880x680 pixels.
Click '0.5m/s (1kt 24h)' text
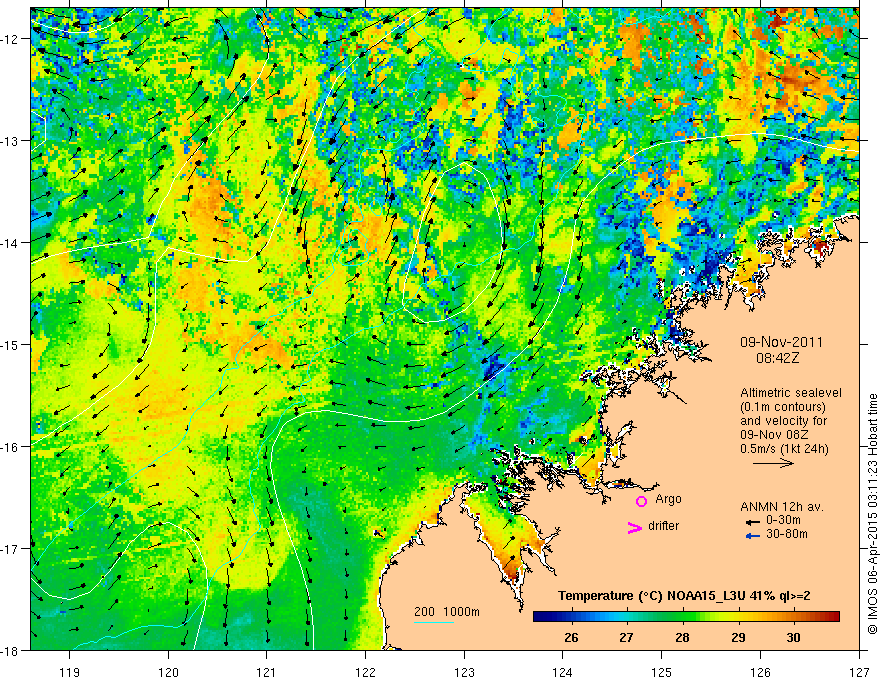784,449
